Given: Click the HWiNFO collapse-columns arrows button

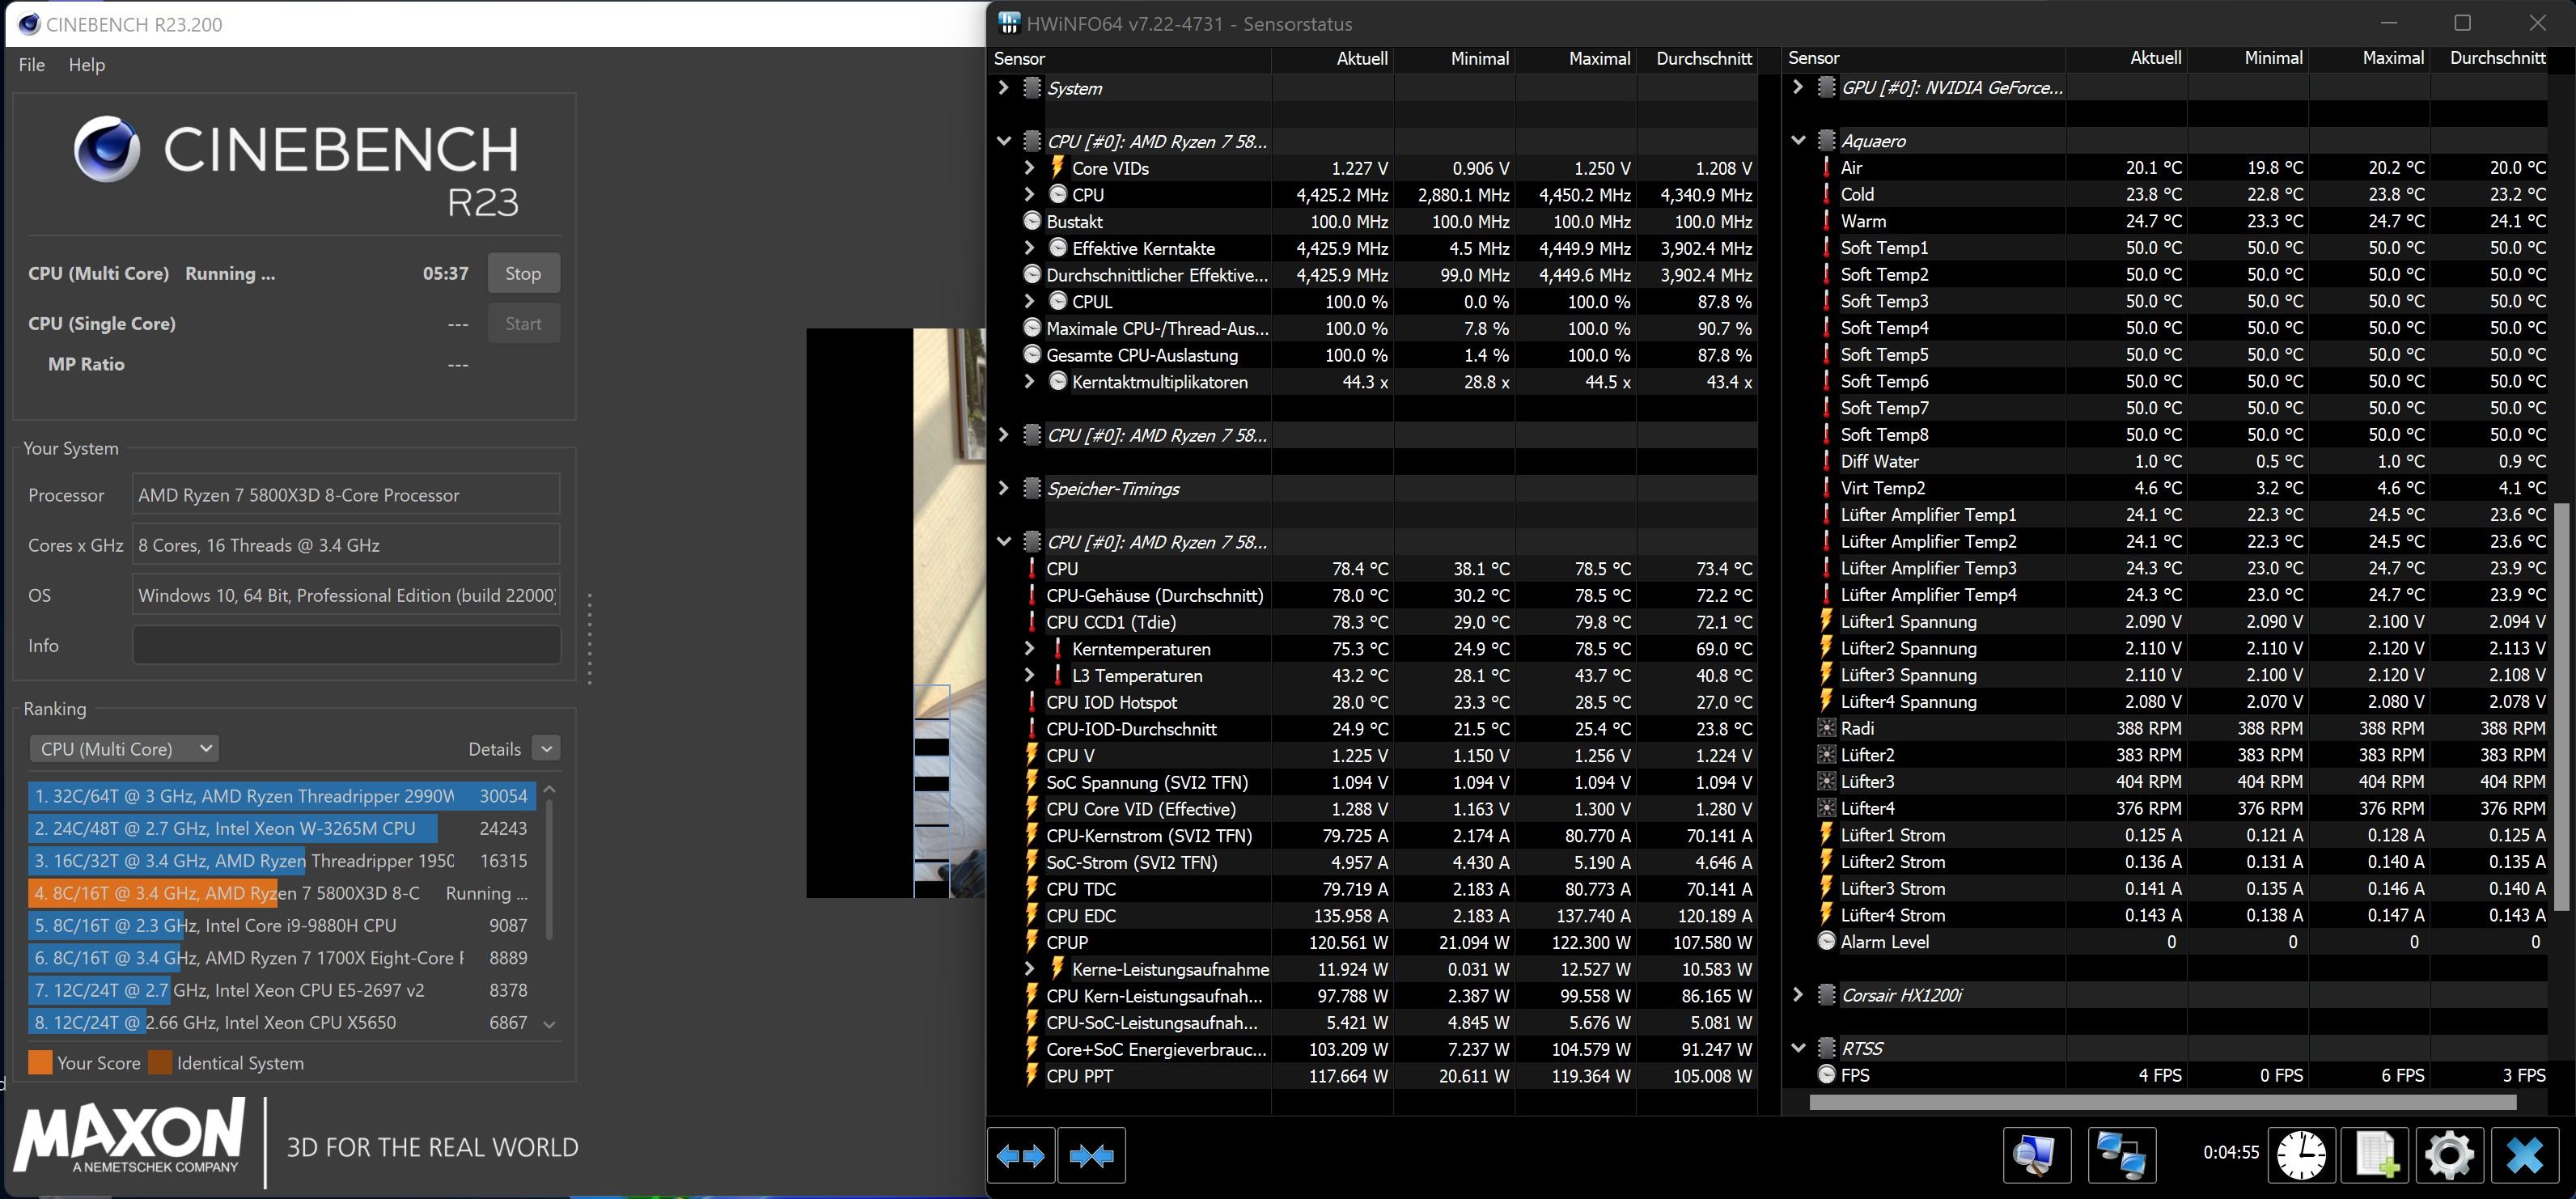Looking at the screenshot, I should click(1091, 1156).
